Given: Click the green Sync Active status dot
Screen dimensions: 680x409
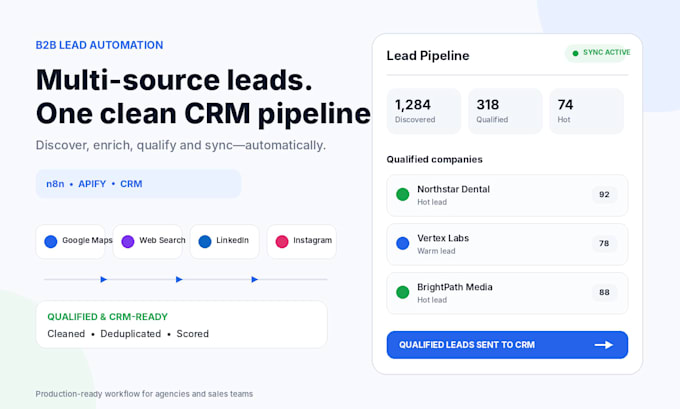Looking at the screenshot, I should coord(575,53).
